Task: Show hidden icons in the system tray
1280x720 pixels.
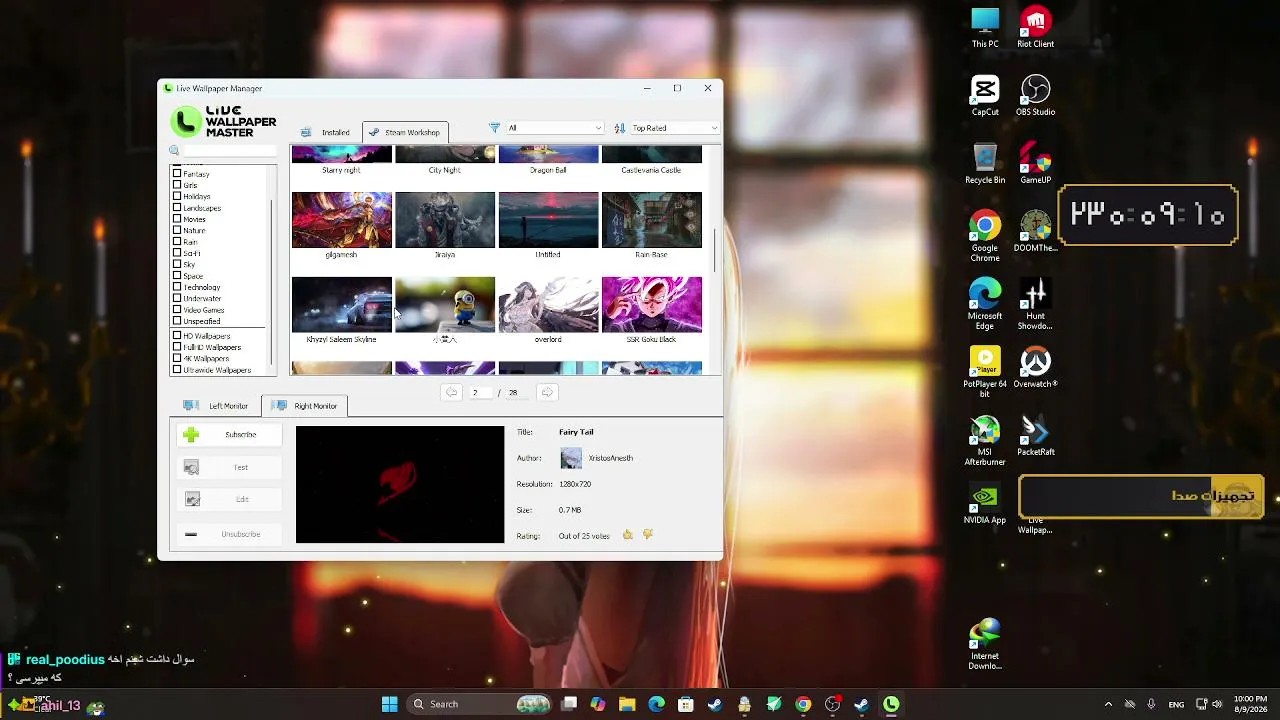Action: pos(1108,704)
